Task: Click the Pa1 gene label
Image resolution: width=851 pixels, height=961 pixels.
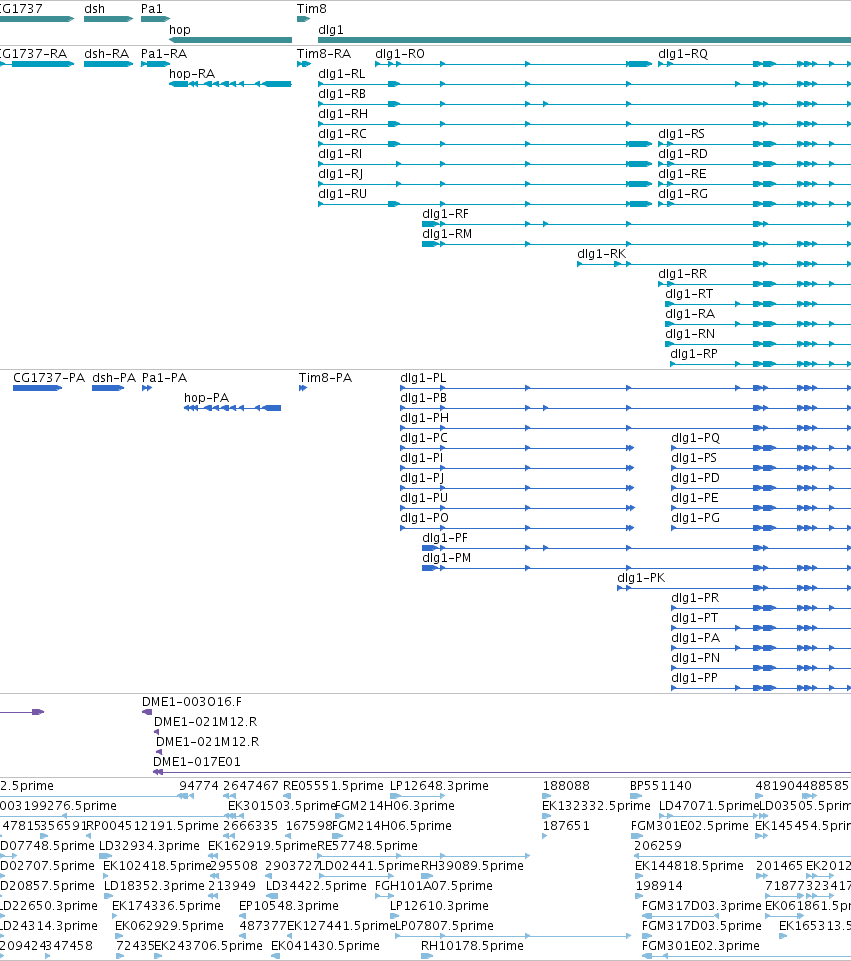Action: click(151, 9)
